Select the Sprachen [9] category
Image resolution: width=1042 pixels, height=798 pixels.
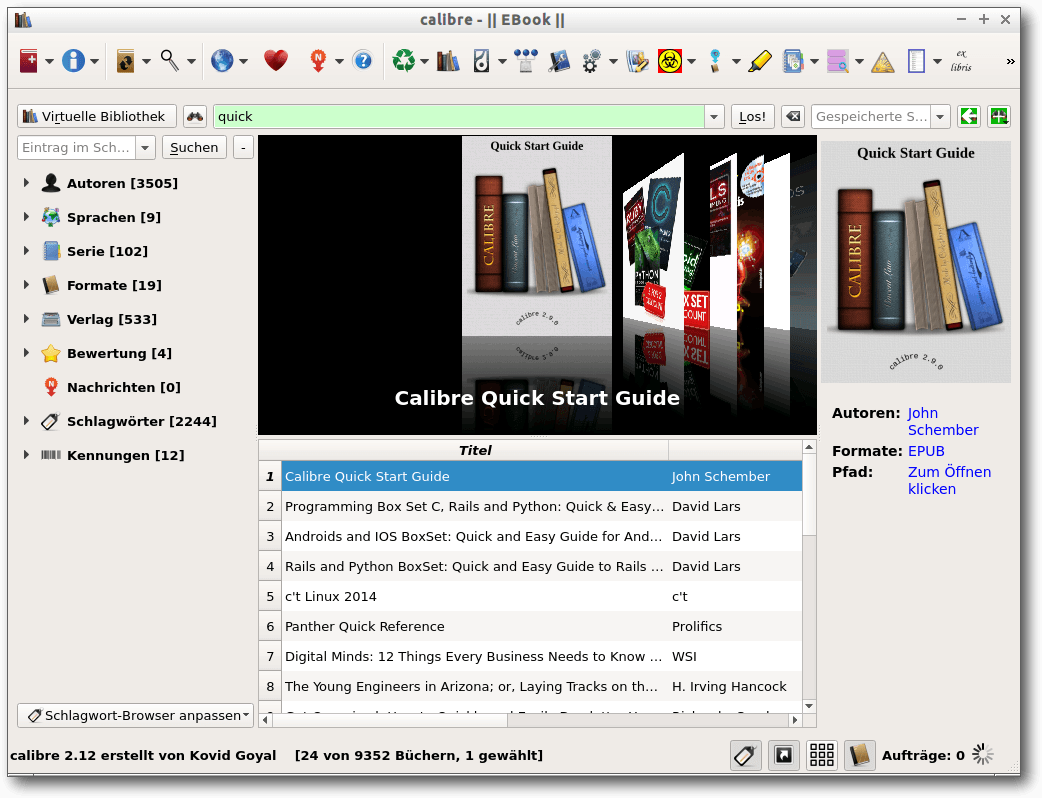tap(114, 217)
